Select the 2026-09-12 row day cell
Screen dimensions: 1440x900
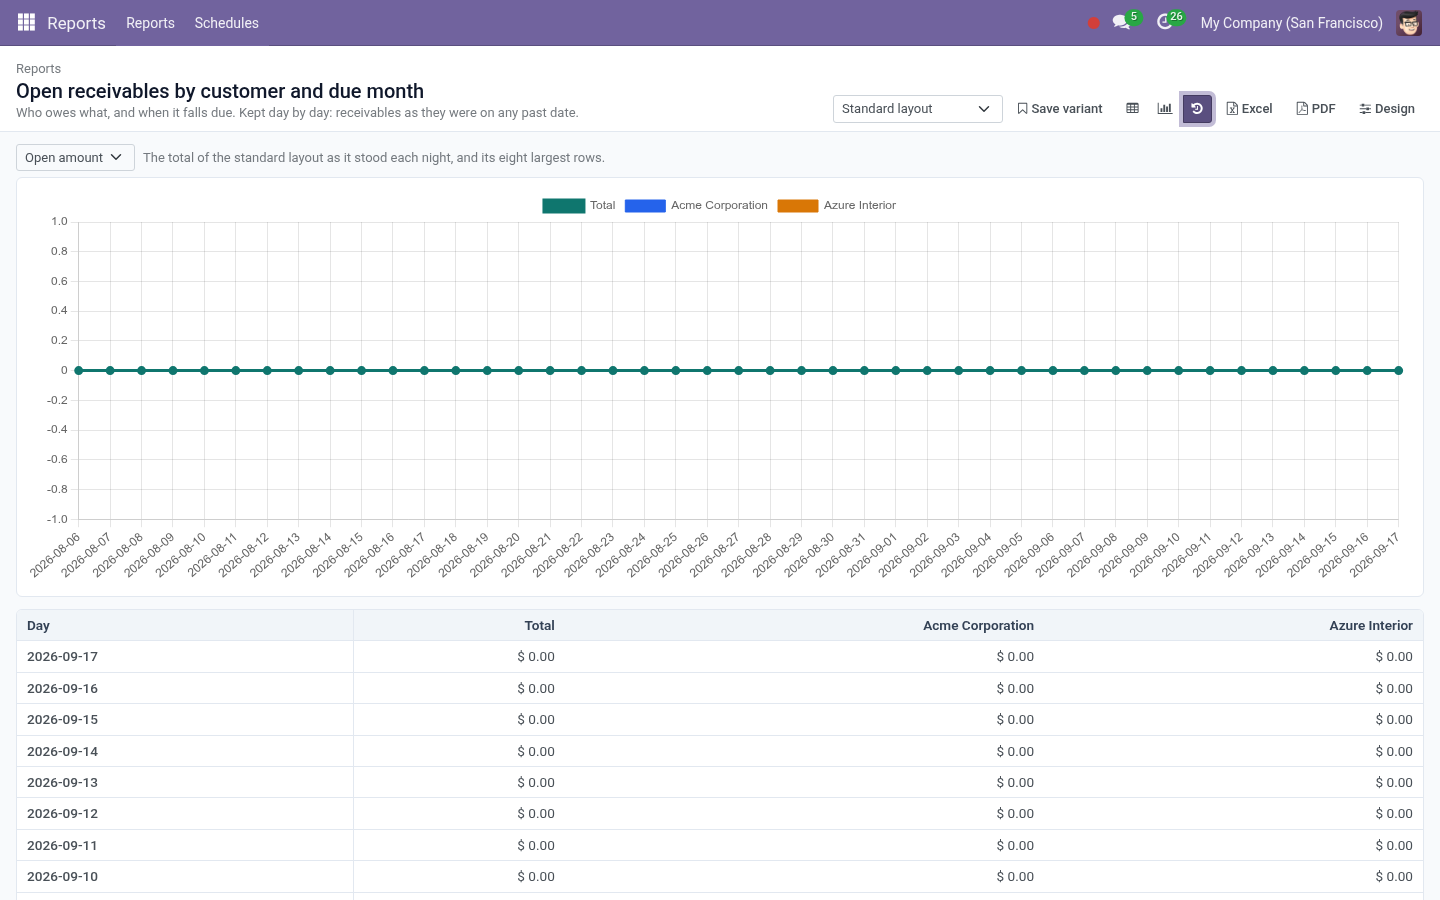point(185,814)
